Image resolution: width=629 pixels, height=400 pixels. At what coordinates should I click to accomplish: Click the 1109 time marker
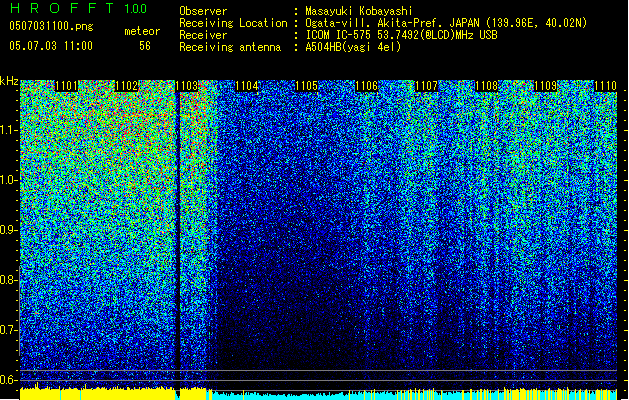(x=546, y=86)
